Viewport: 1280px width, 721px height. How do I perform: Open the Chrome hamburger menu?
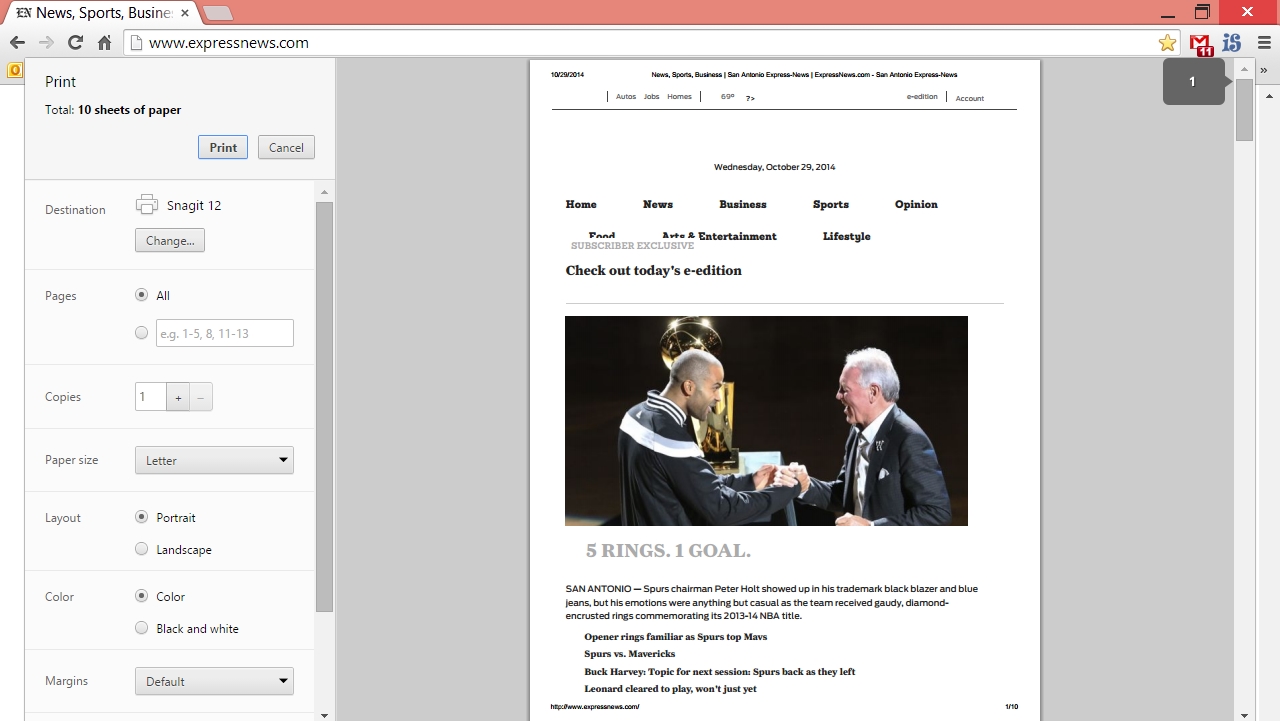pyautogui.click(x=1264, y=43)
